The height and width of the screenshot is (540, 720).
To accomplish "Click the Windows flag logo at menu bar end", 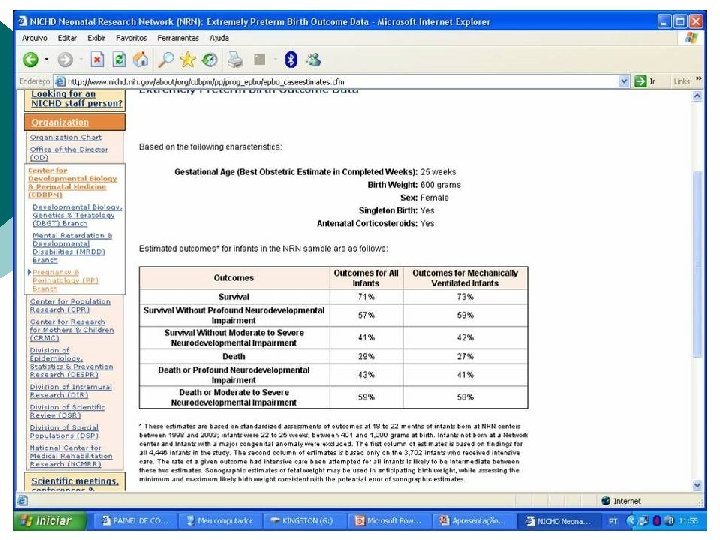I will point(691,38).
